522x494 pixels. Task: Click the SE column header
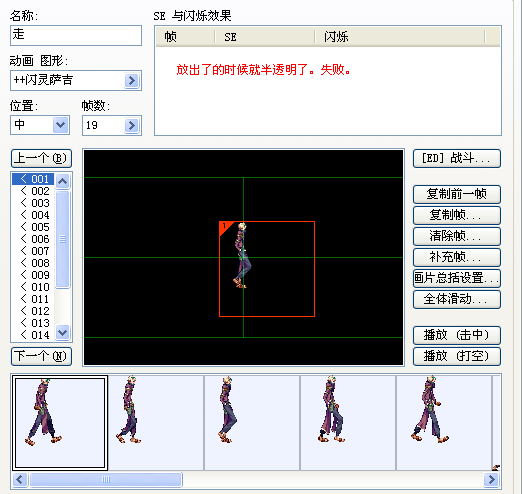265,37
